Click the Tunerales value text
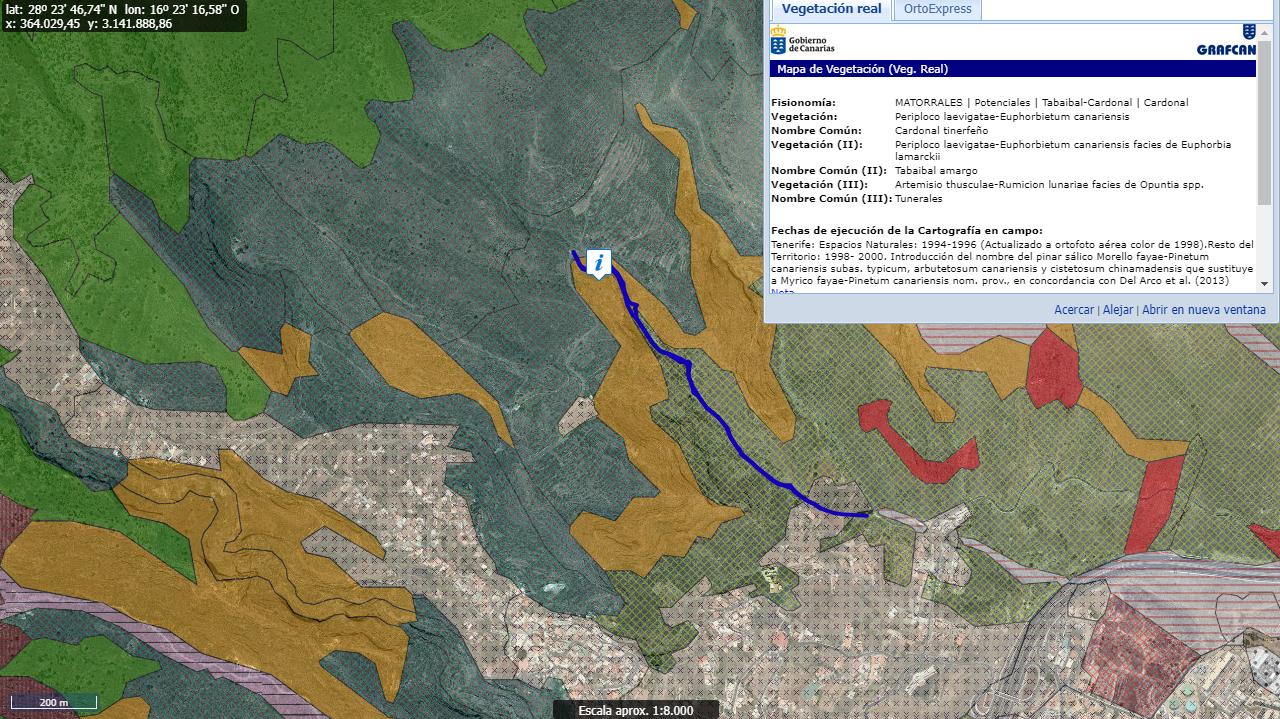The width and height of the screenshot is (1280, 719). (x=918, y=199)
